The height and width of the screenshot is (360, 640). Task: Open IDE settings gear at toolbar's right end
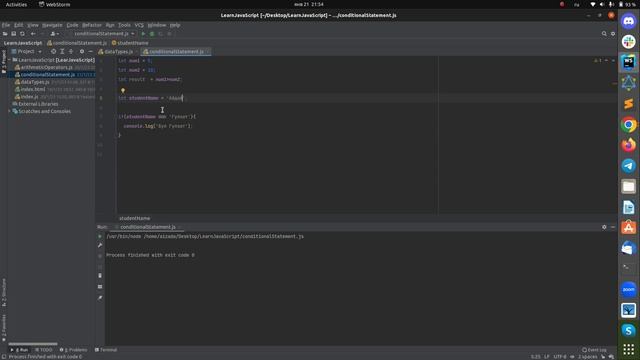(613, 34)
